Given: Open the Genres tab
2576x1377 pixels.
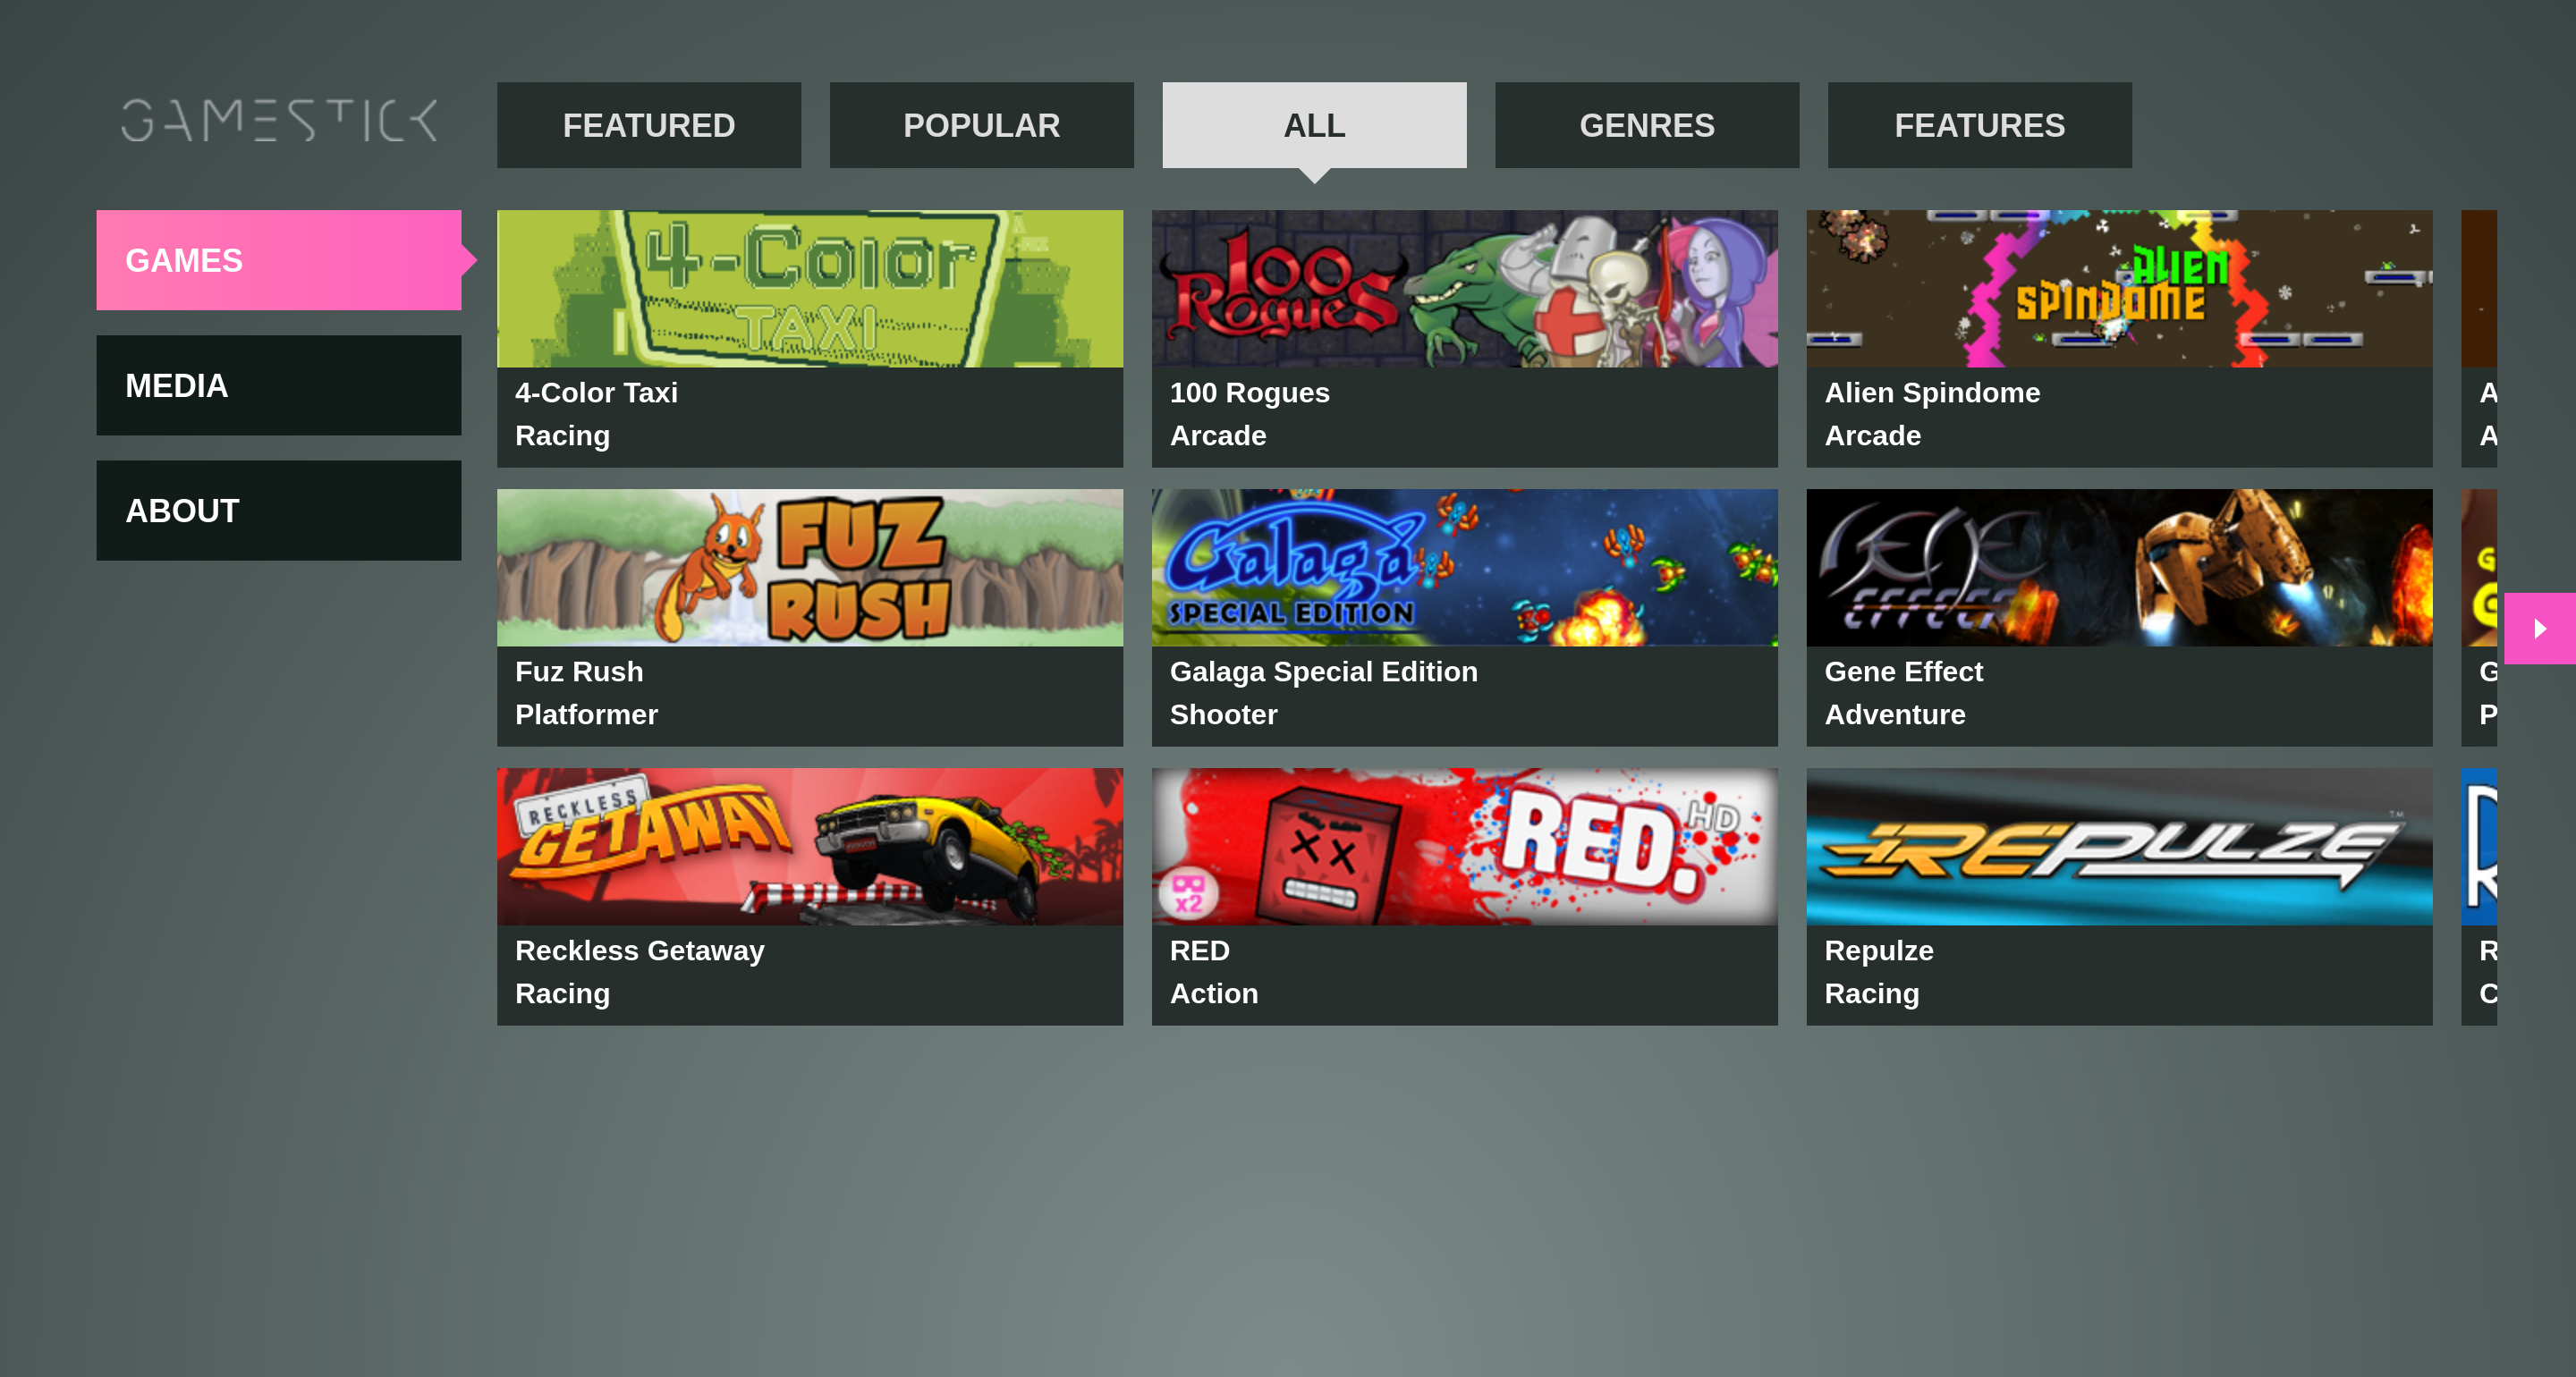Looking at the screenshot, I should 1647,125.
